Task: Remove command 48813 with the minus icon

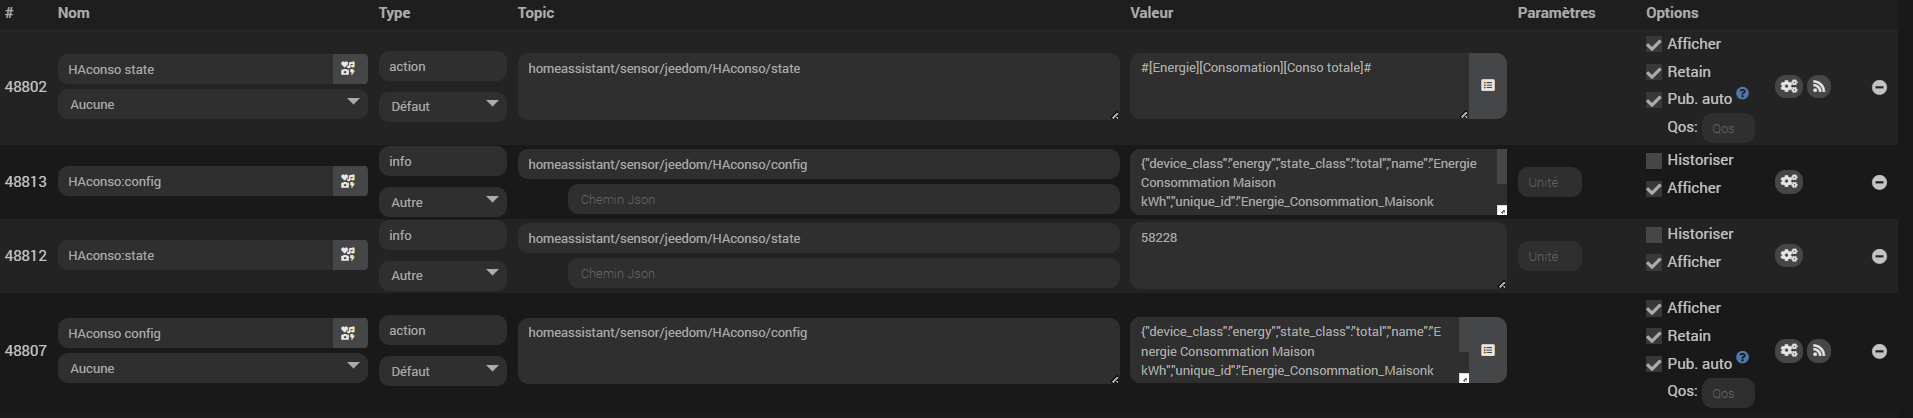Action: click(1879, 182)
